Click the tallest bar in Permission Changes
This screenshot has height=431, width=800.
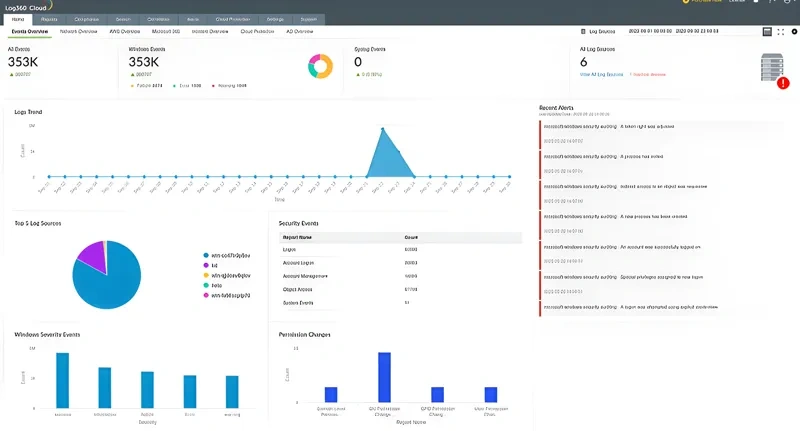pyautogui.click(x=384, y=377)
